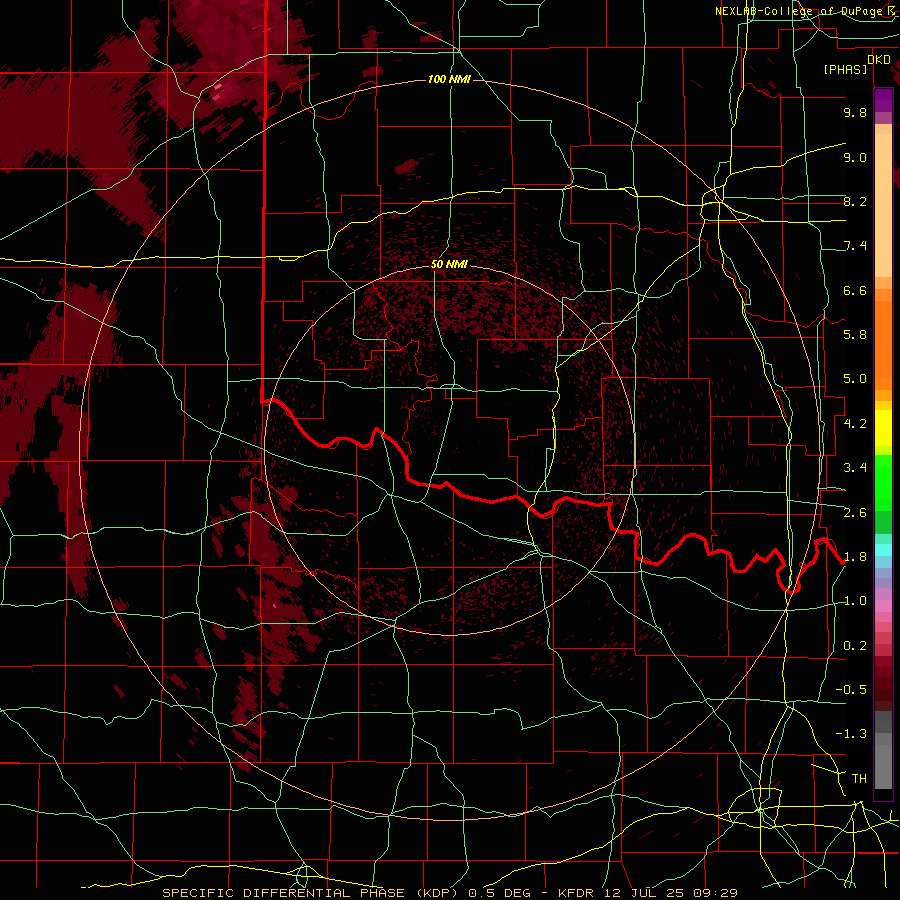Click the cyan segment of color bar

[x=883, y=550]
